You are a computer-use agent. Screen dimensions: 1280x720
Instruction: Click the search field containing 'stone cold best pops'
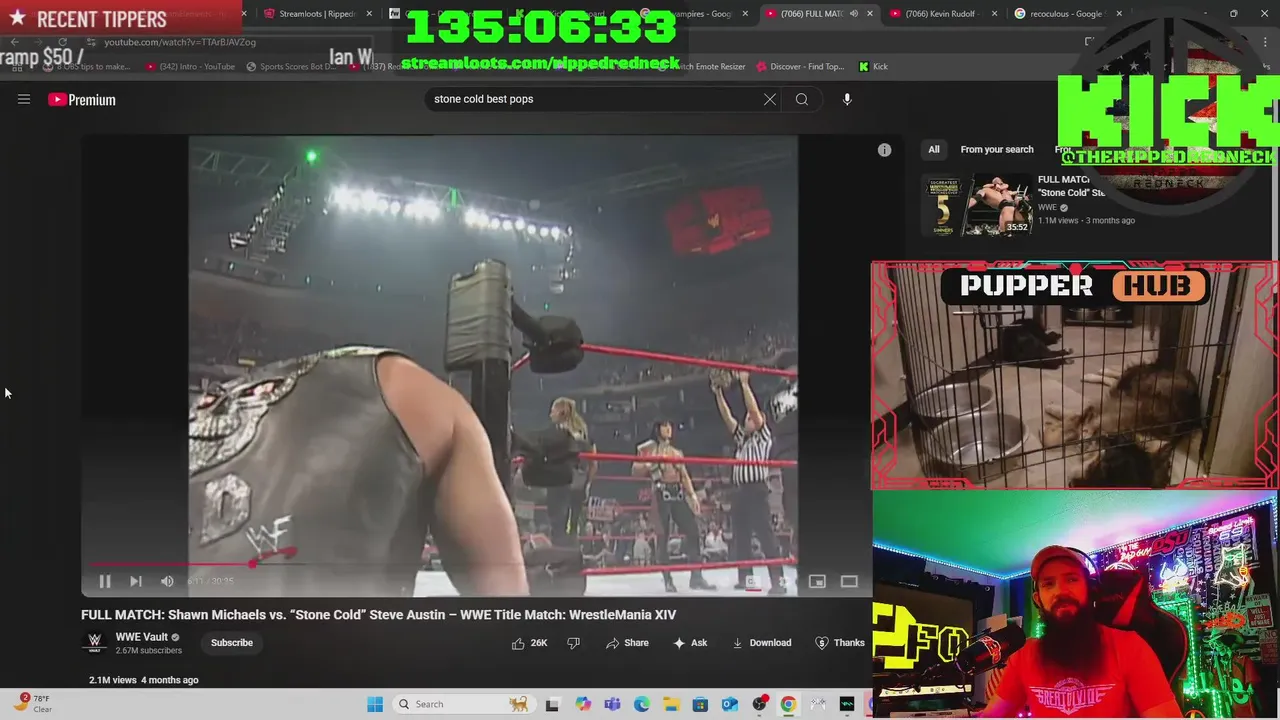[x=594, y=99]
